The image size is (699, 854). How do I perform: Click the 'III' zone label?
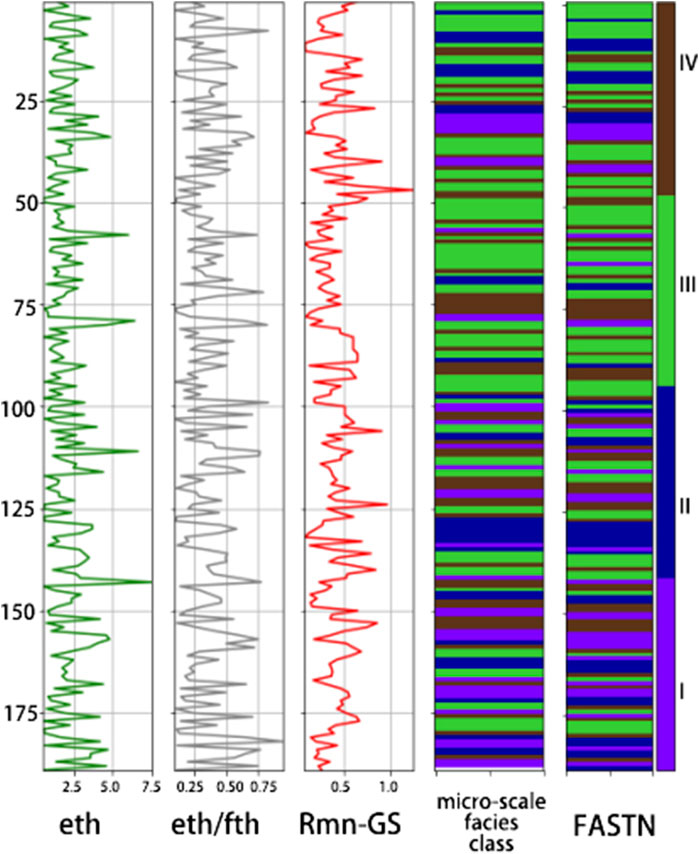pyautogui.click(x=688, y=284)
